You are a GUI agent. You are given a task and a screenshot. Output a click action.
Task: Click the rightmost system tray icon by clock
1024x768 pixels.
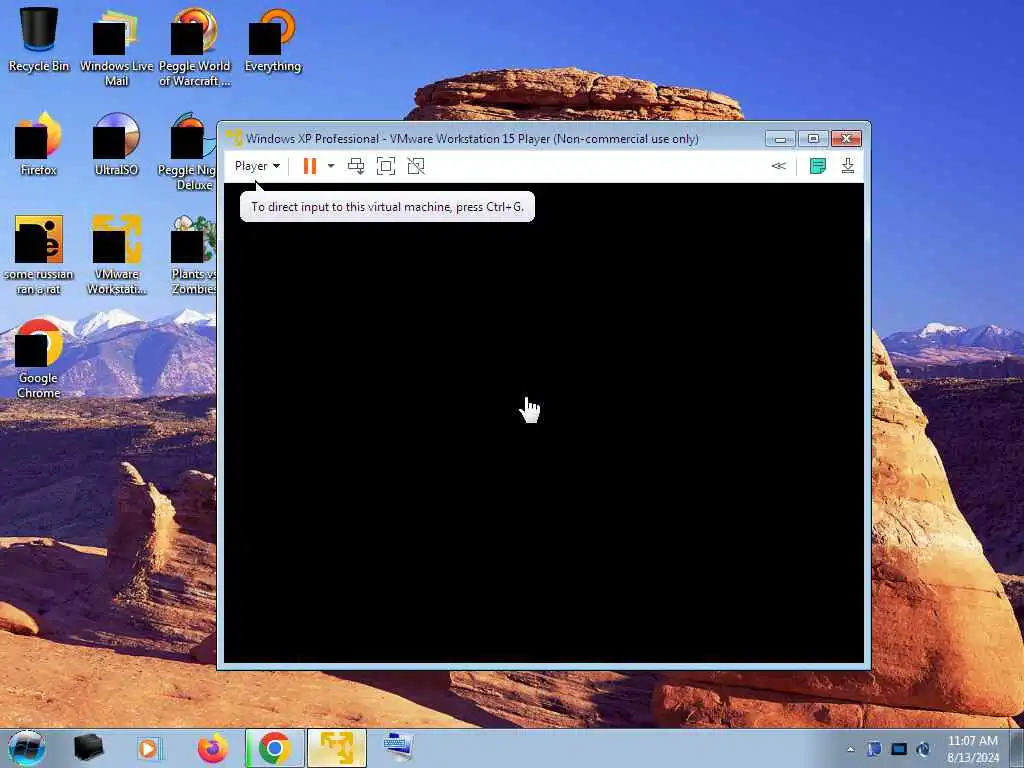[x=923, y=749]
